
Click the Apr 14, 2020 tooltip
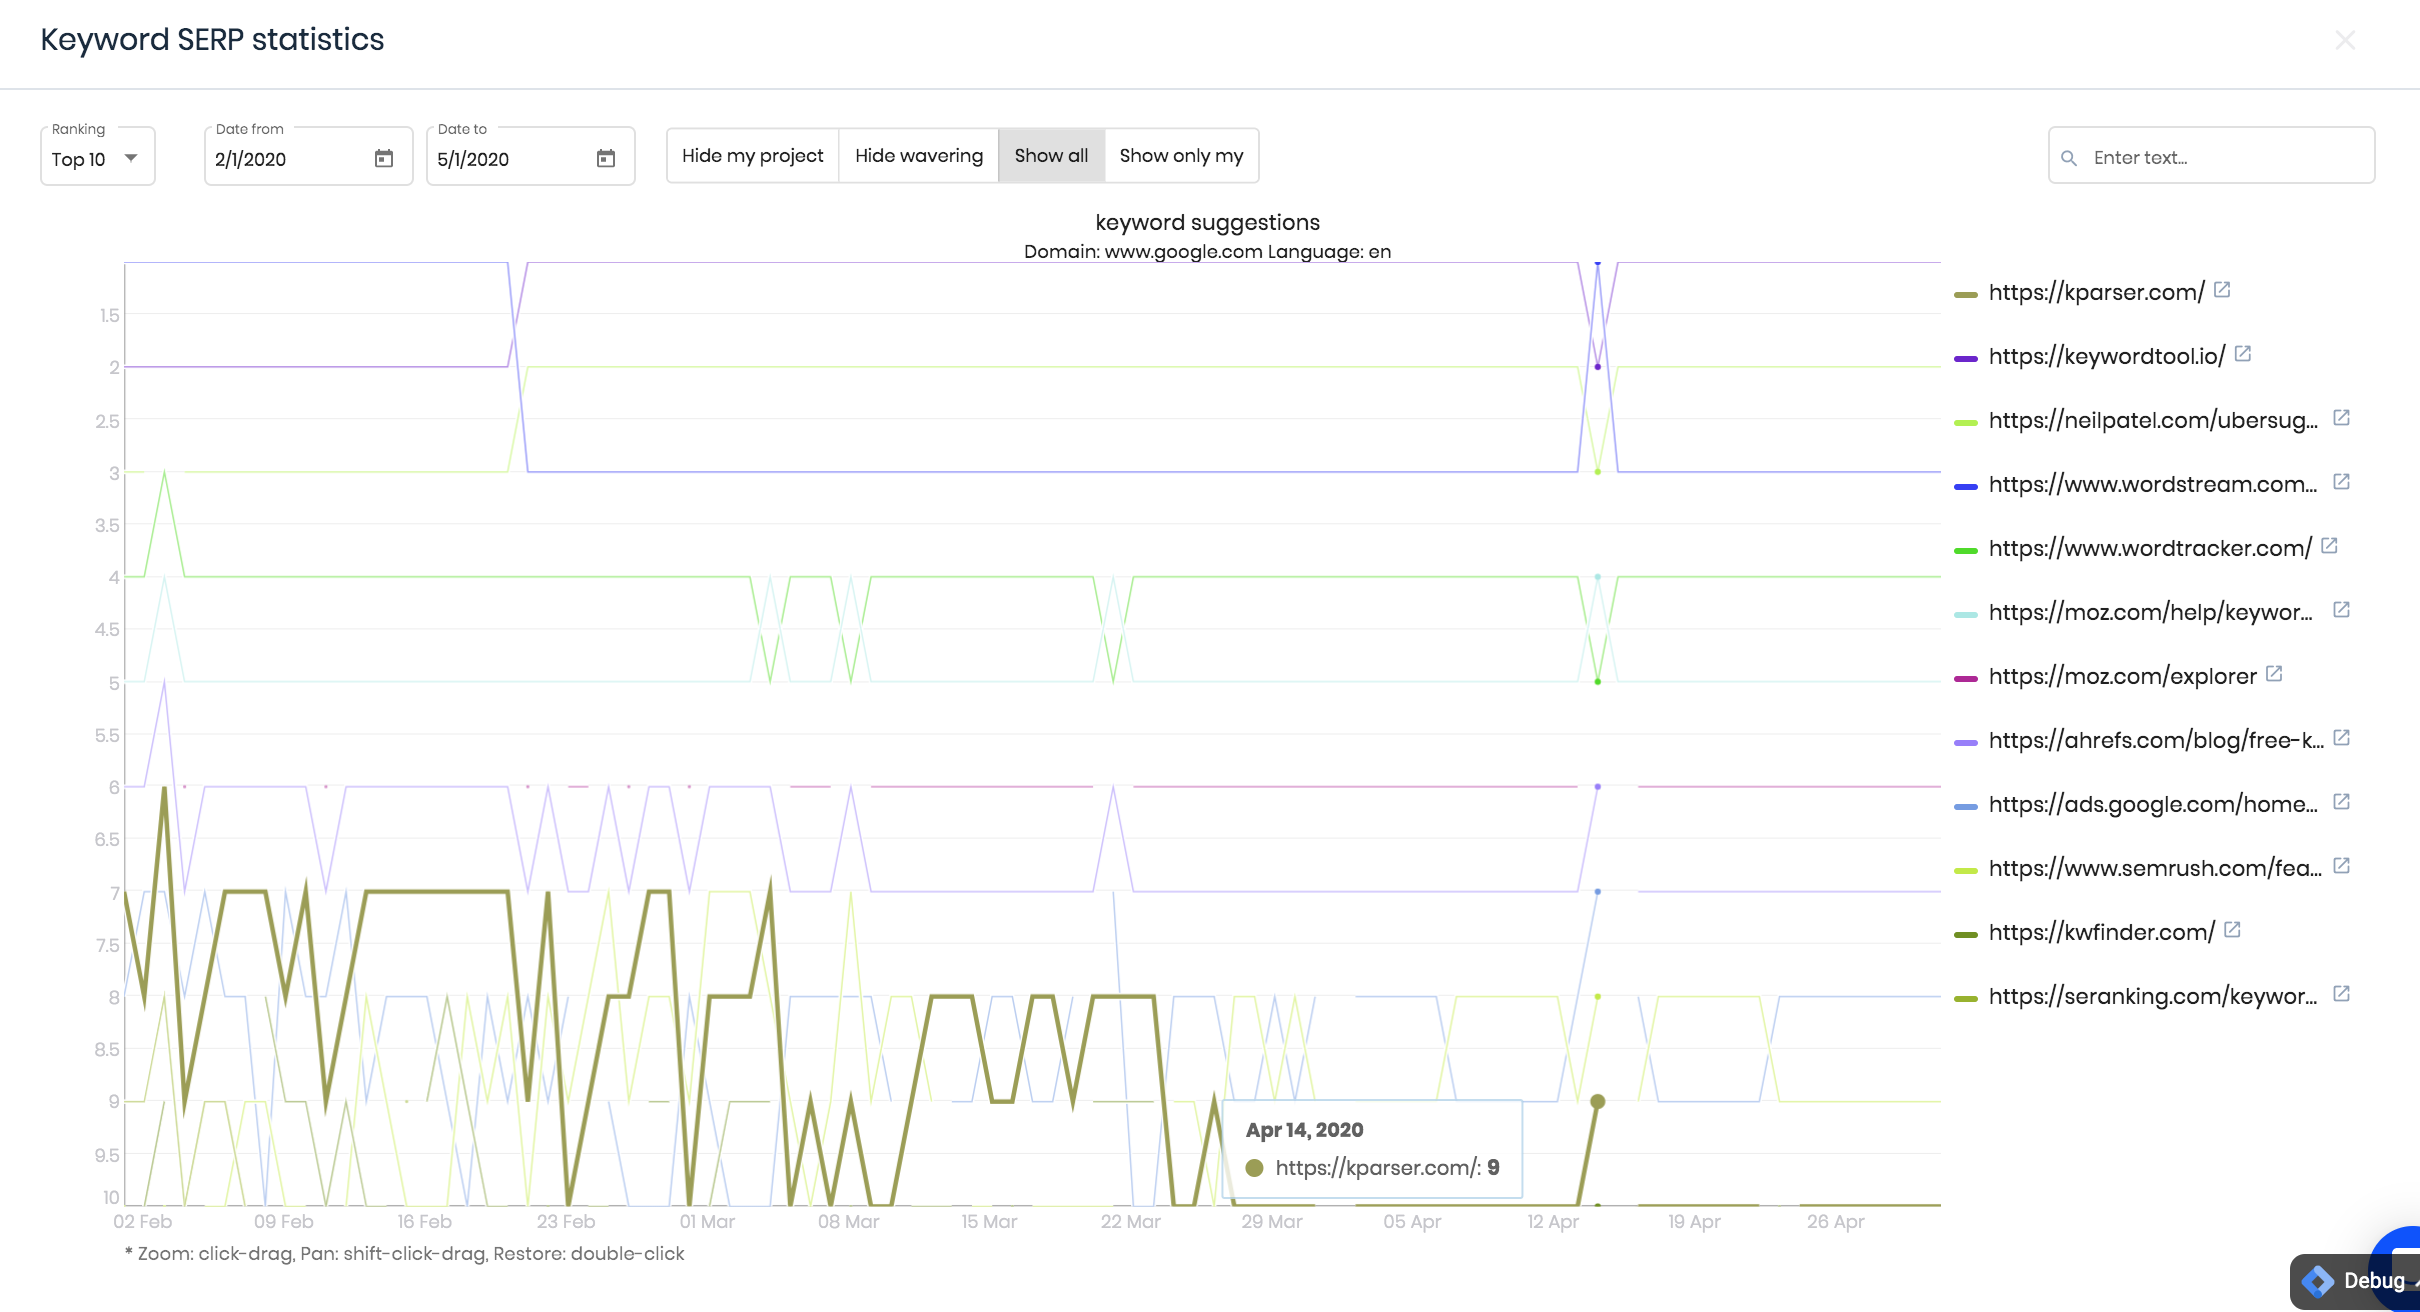coord(1372,1149)
